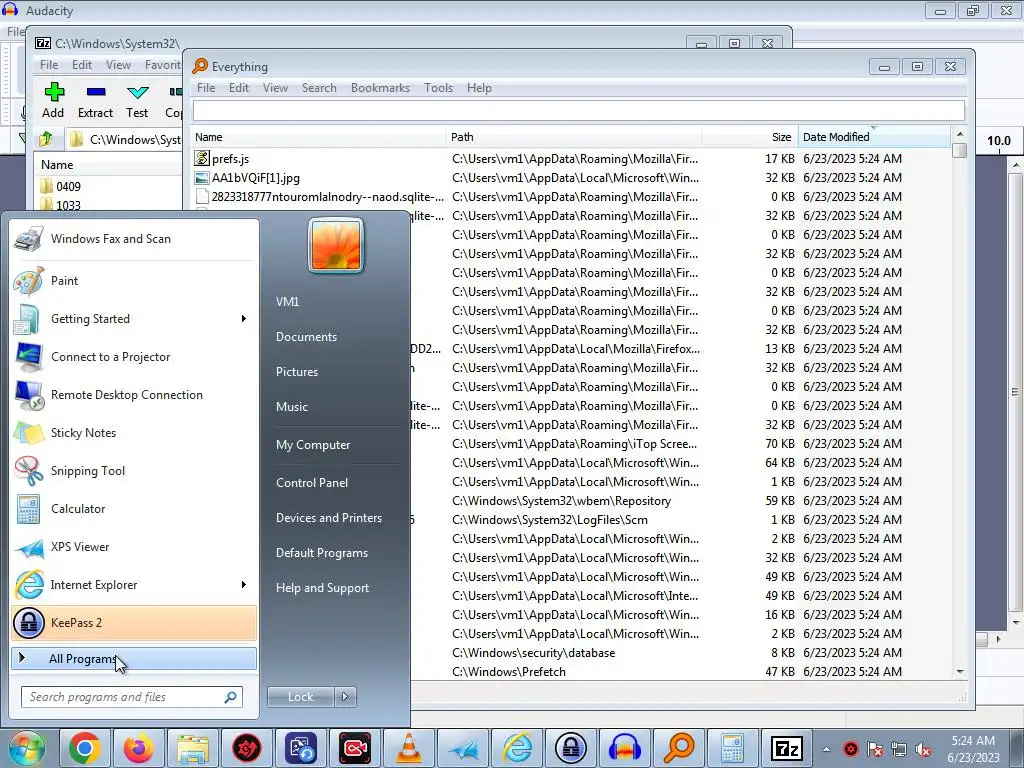Open the Edit menu in 7-Zip window
This screenshot has height=768, width=1024.
[x=82, y=65]
